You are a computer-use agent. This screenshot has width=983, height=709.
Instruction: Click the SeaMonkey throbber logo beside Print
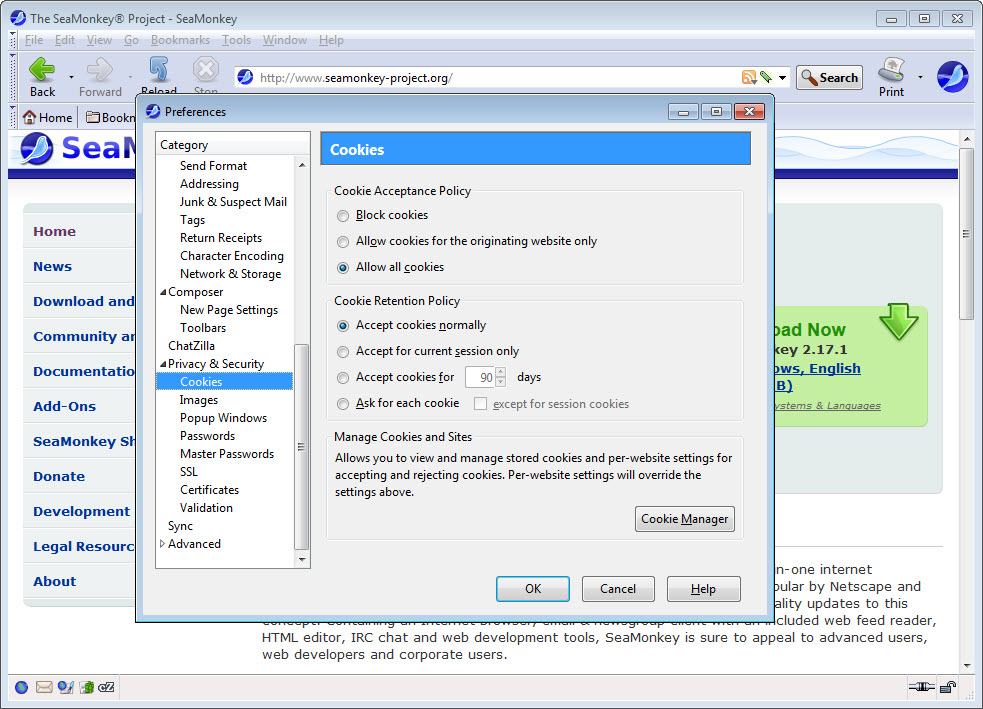(x=952, y=77)
